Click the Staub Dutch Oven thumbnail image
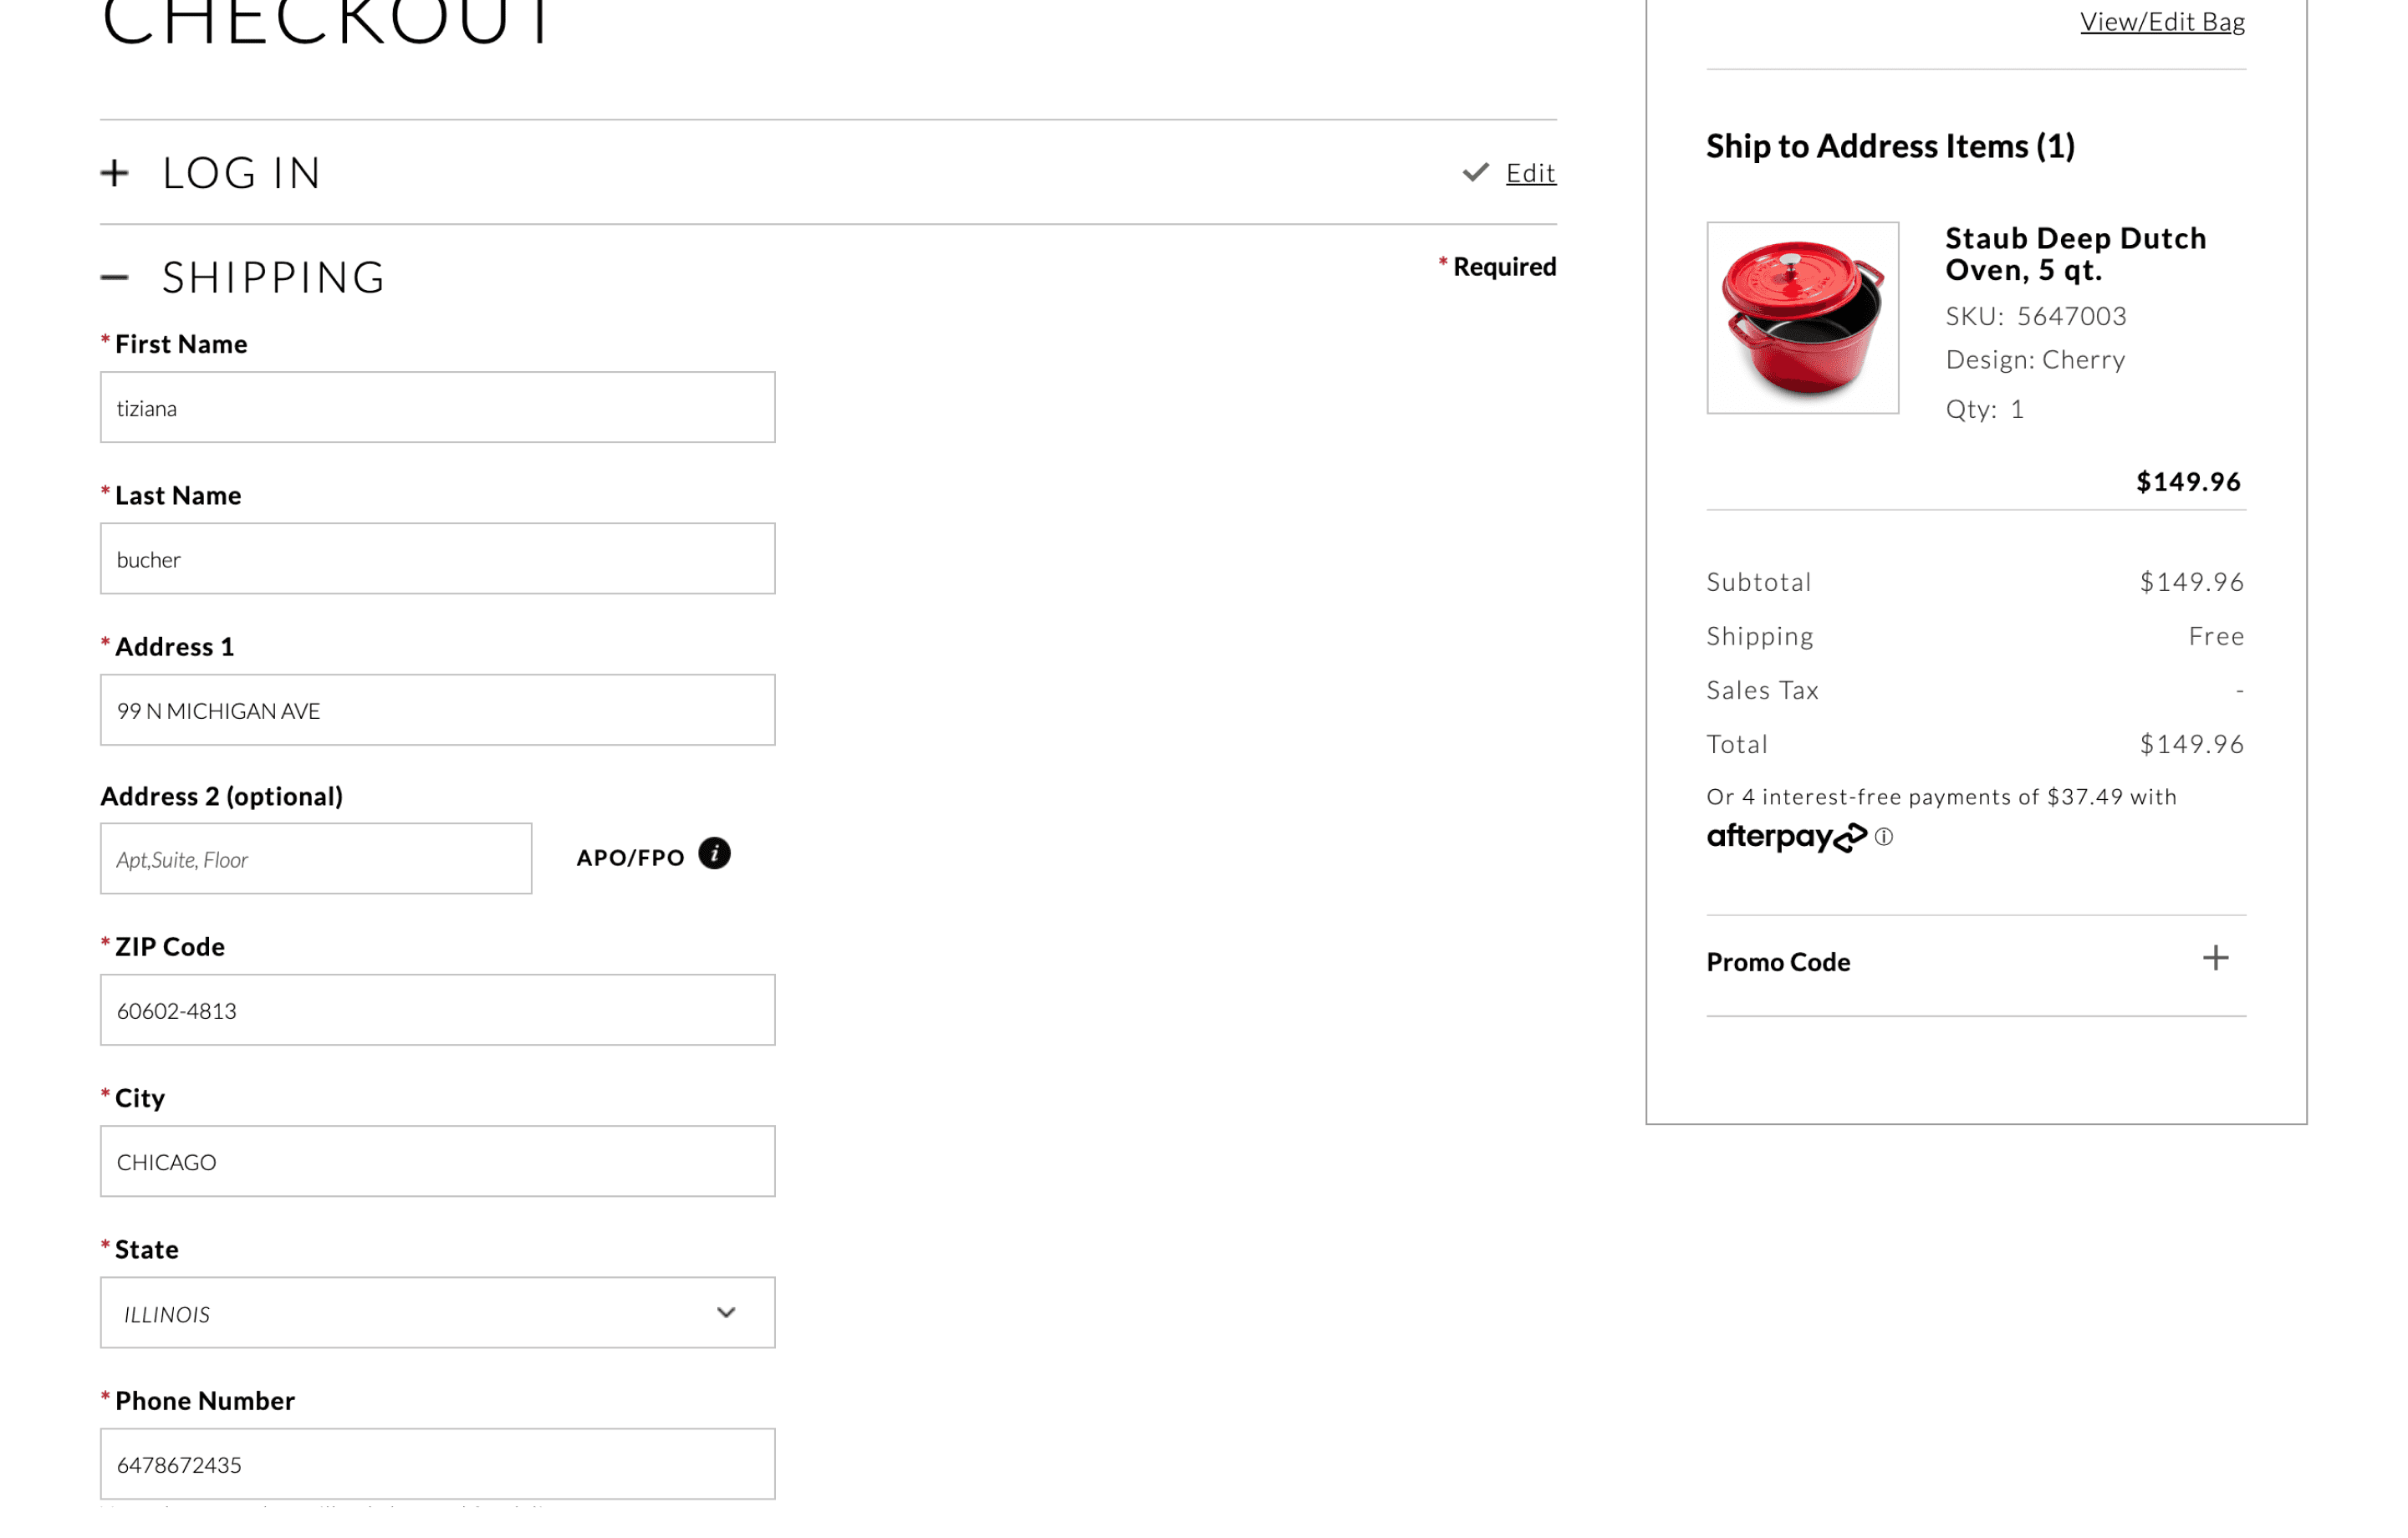The width and height of the screenshot is (2408, 1538). [x=1802, y=318]
